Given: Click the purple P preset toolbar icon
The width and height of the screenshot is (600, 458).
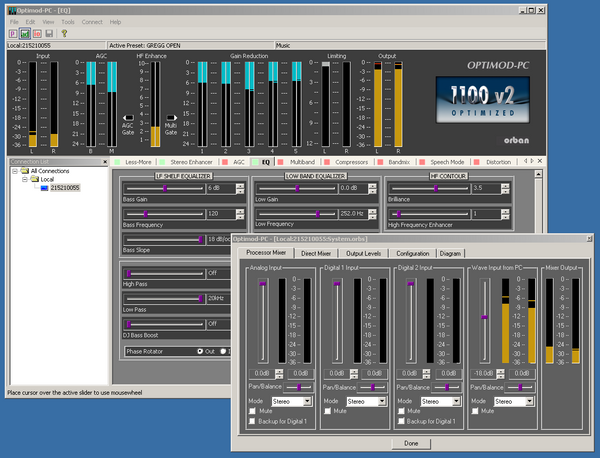Looking at the screenshot, I should tap(12, 33).
